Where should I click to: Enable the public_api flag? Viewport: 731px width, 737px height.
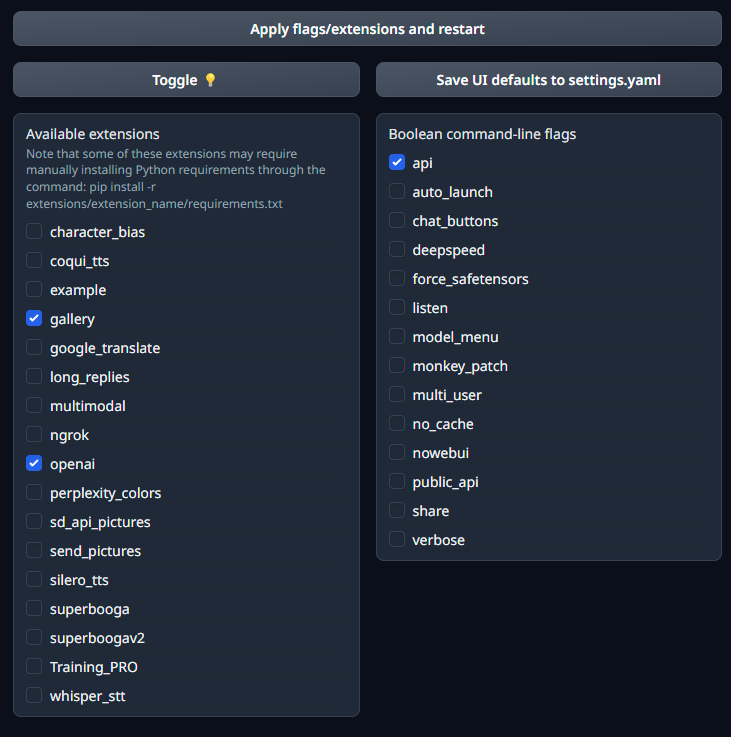pyautogui.click(x=397, y=481)
